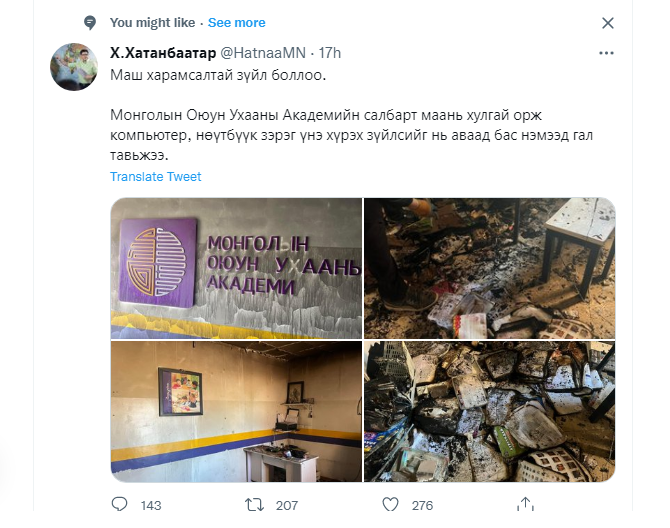Image resolution: width=670 pixels, height=528 pixels.
Task: Like the tweet with heart icon
Action: (x=390, y=505)
